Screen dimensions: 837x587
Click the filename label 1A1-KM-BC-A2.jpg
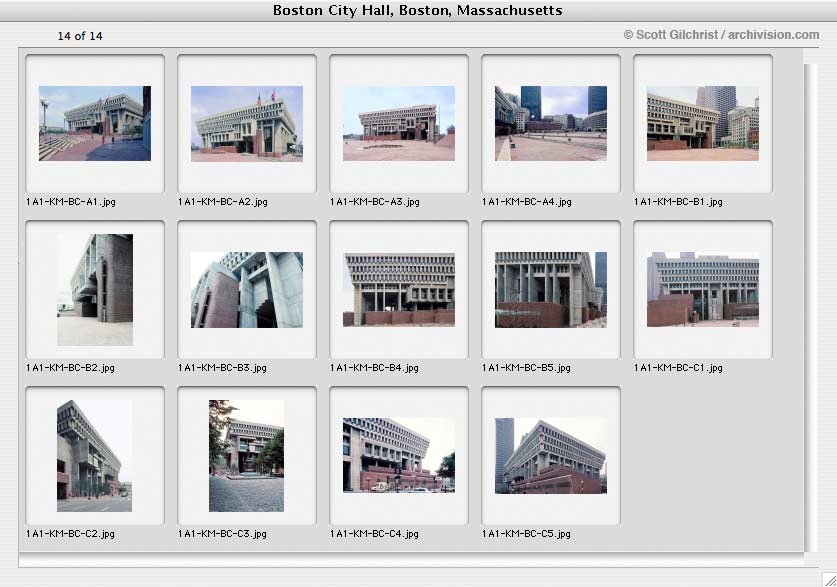[x=223, y=202]
